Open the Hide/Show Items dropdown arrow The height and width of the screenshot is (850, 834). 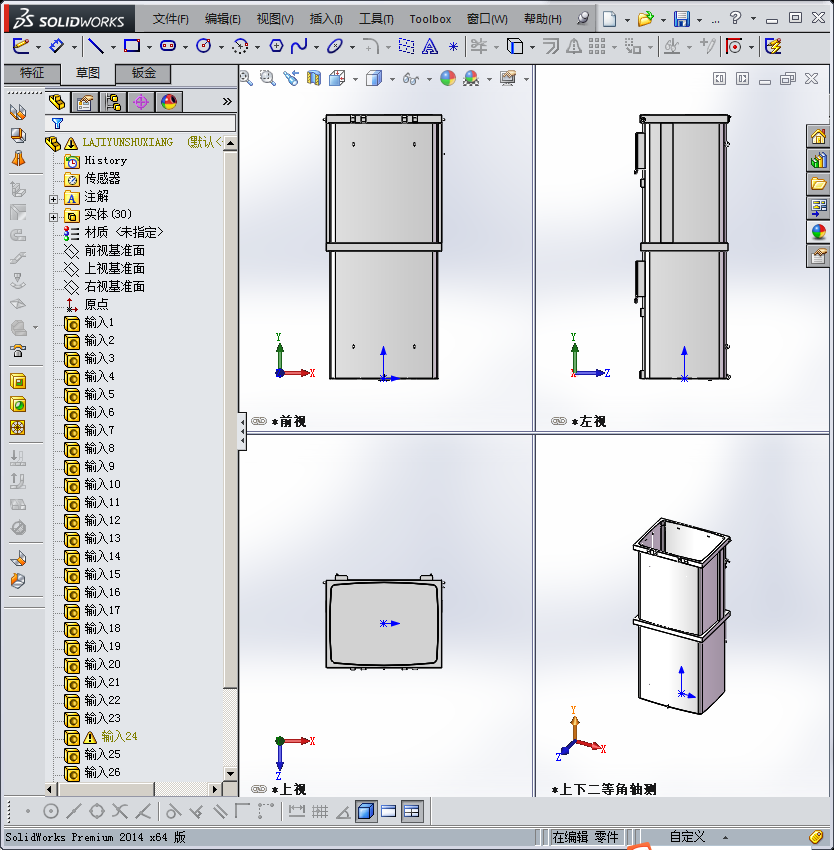429,80
